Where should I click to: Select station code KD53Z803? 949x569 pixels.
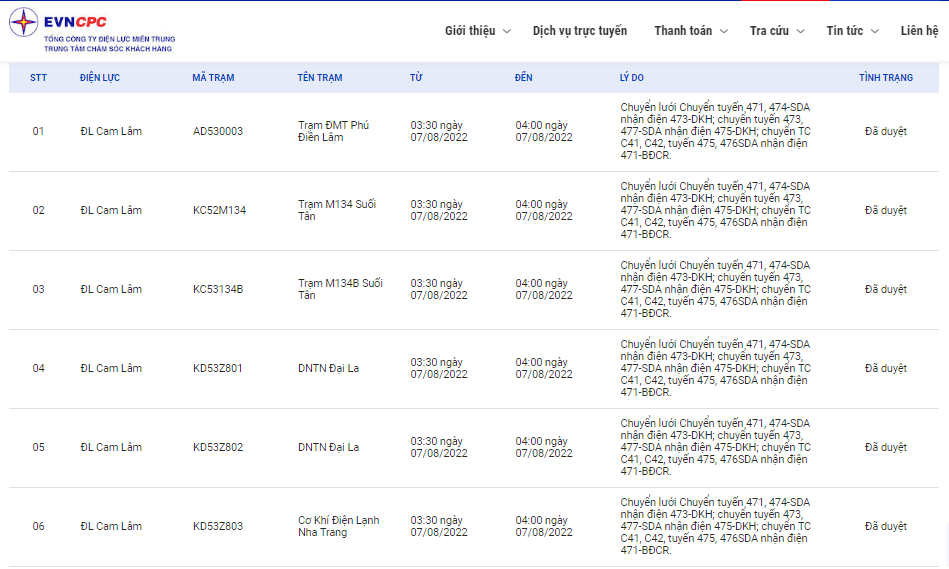(x=218, y=527)
